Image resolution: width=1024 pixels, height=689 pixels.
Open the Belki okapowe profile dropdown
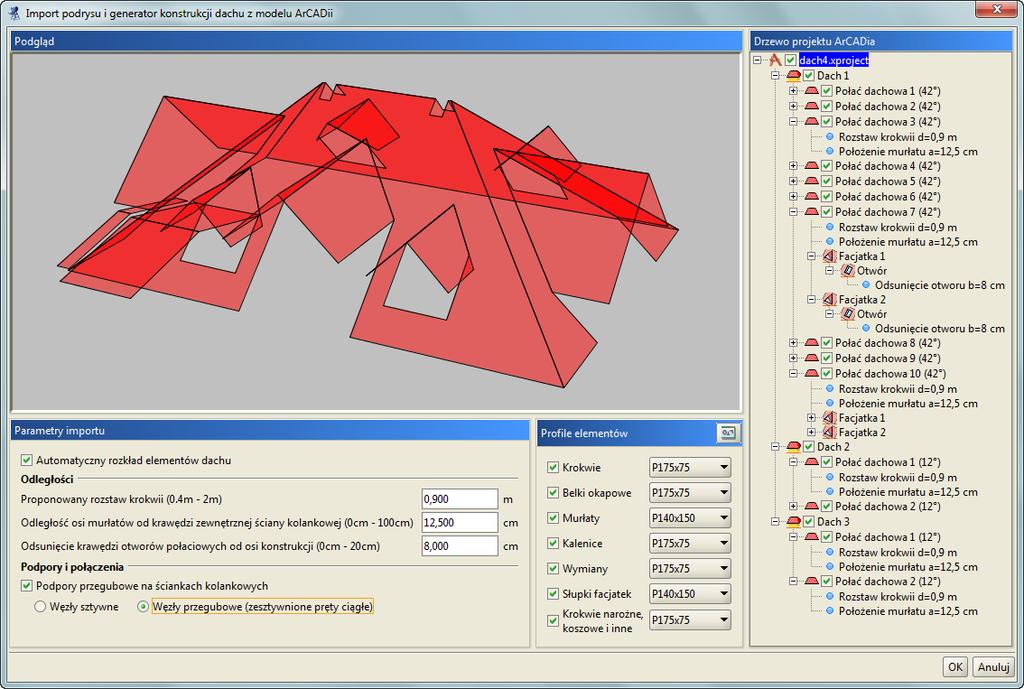point(690,493)
